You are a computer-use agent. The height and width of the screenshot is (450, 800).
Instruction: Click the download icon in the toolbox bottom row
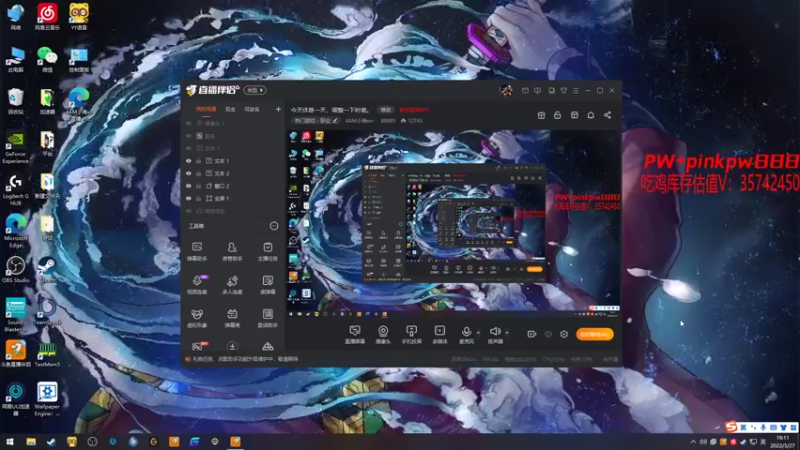pos(232,347)
